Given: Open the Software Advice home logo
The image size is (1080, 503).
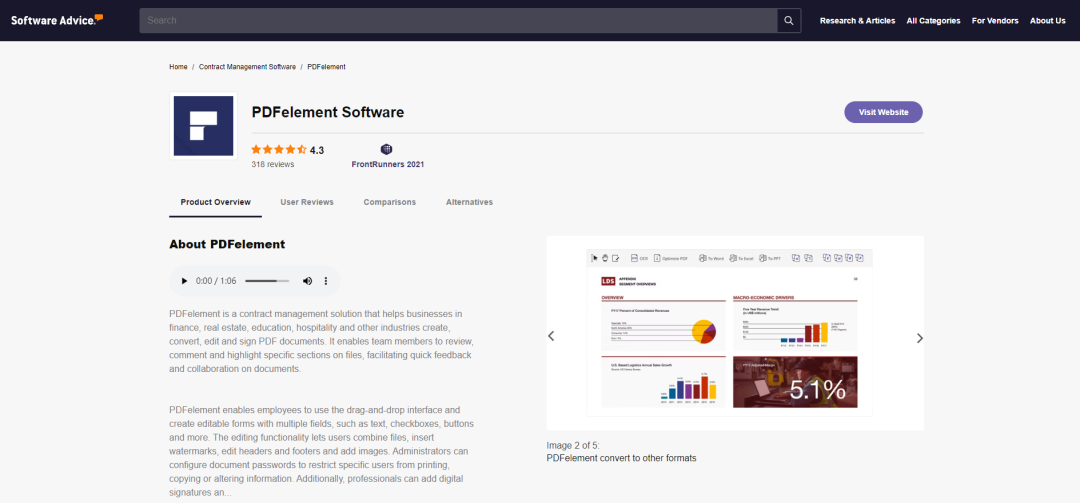Looking at the screenshot, I should point(57,20).
